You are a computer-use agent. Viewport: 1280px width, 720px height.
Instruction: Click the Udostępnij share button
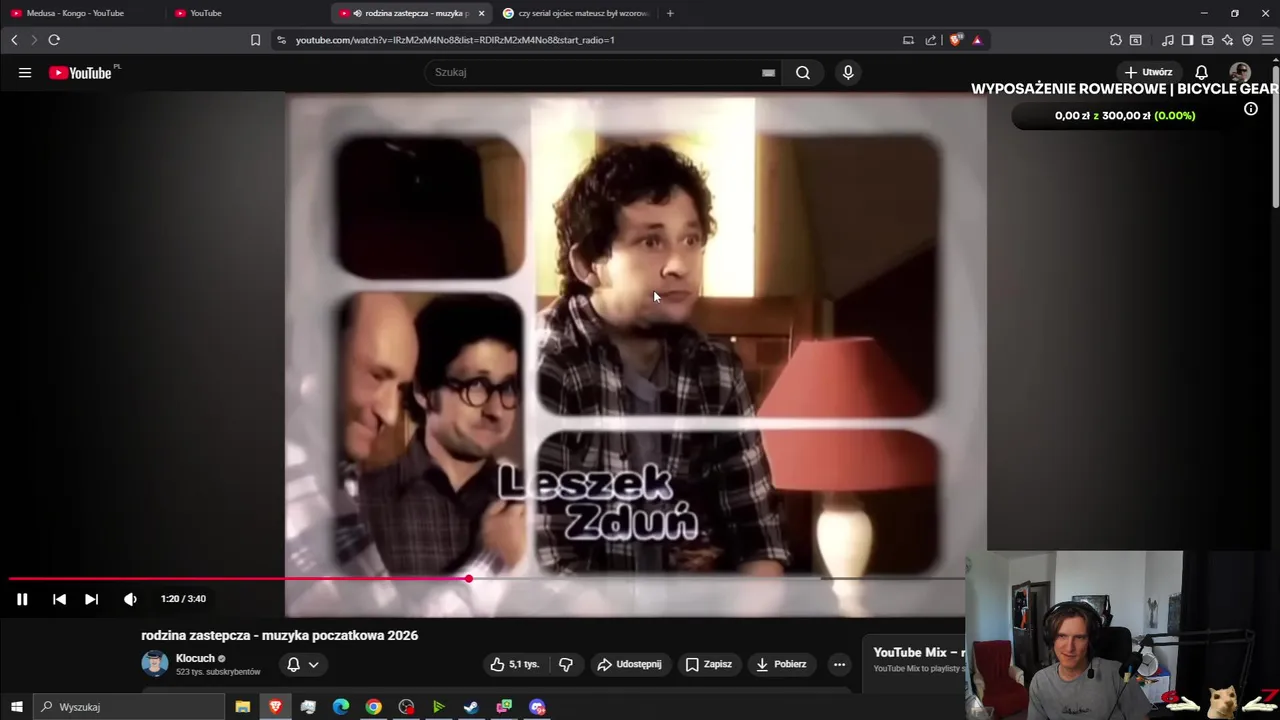[x=629, y=664]
